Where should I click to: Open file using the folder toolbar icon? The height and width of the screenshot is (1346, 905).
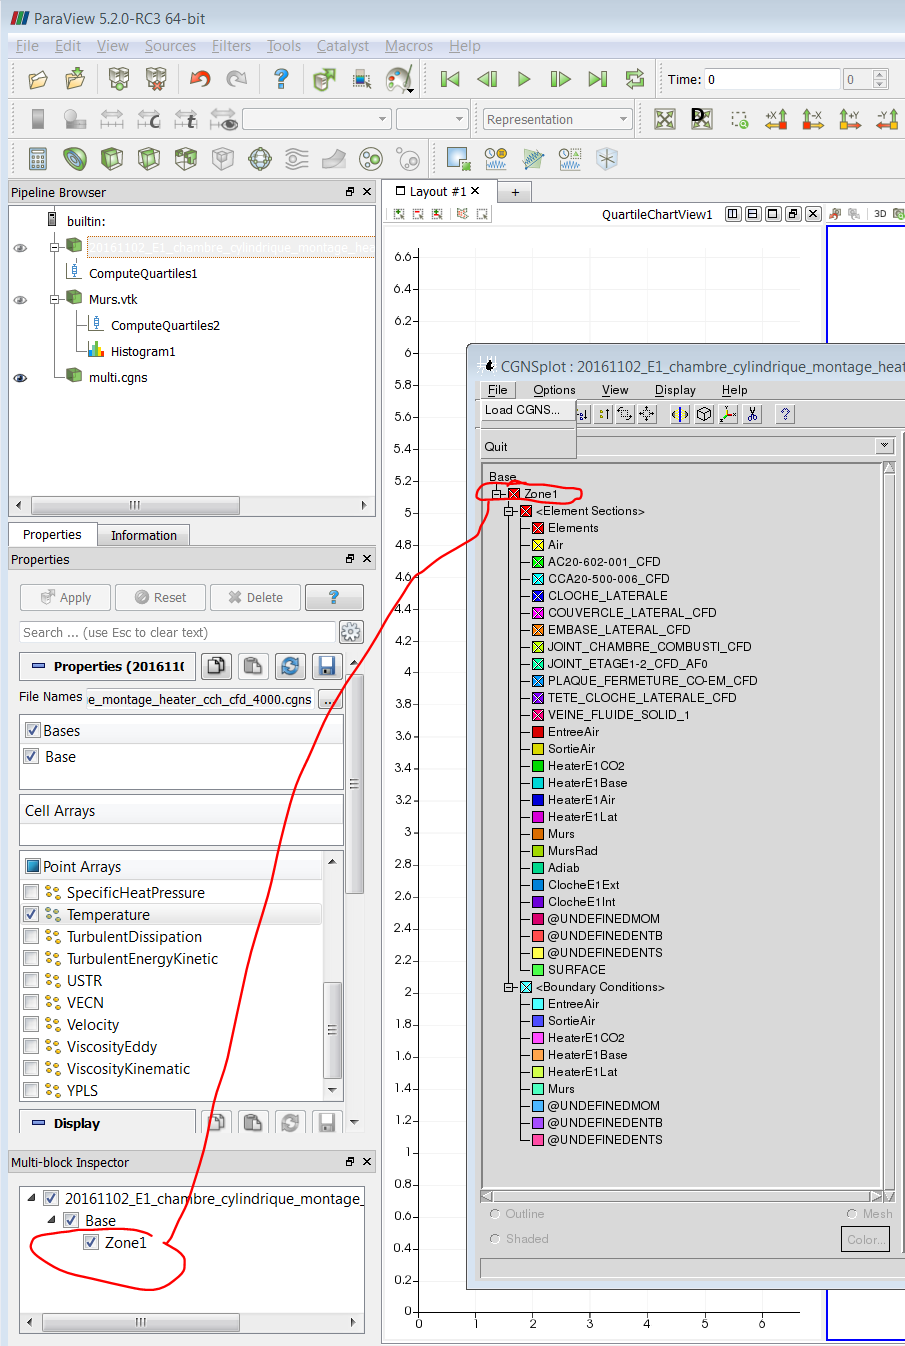[38, 79]
